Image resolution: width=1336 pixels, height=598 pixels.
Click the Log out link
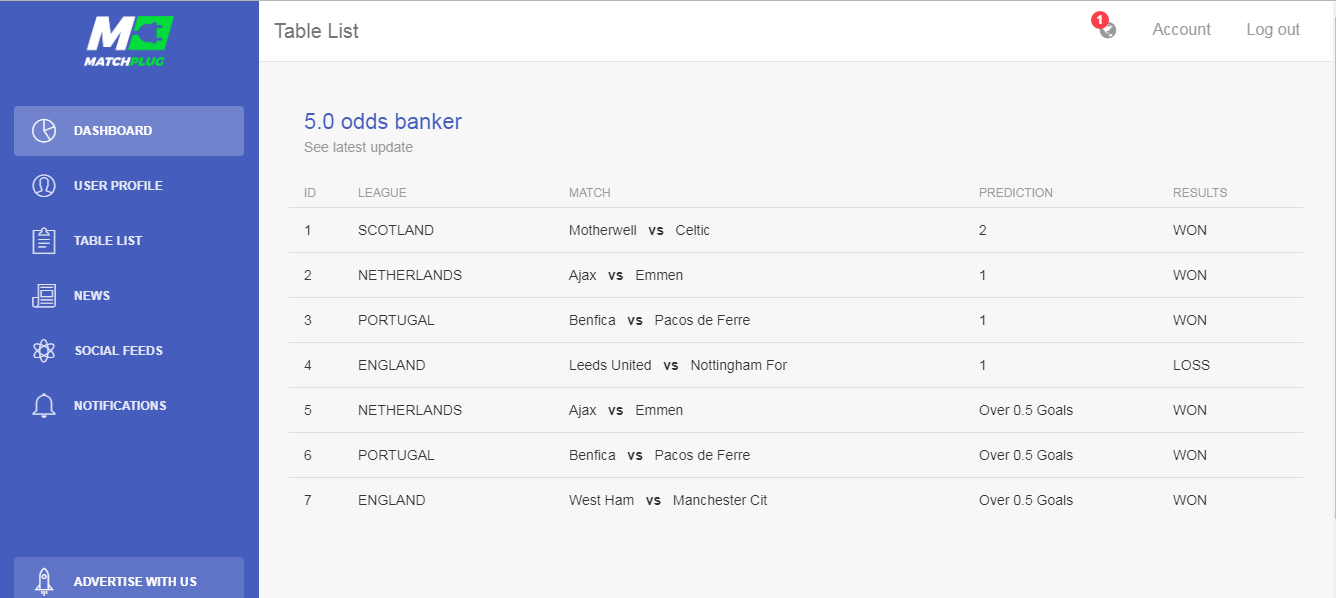(x=1272, y=30)
